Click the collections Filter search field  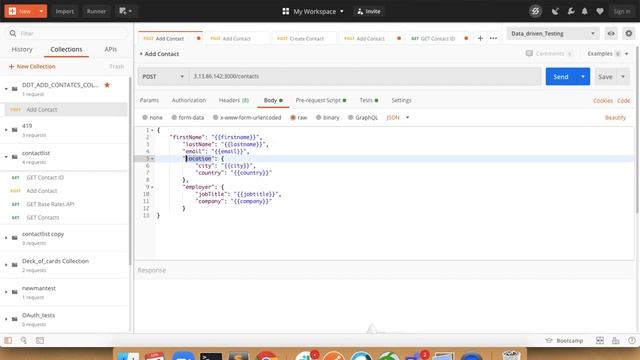point(67,33)
